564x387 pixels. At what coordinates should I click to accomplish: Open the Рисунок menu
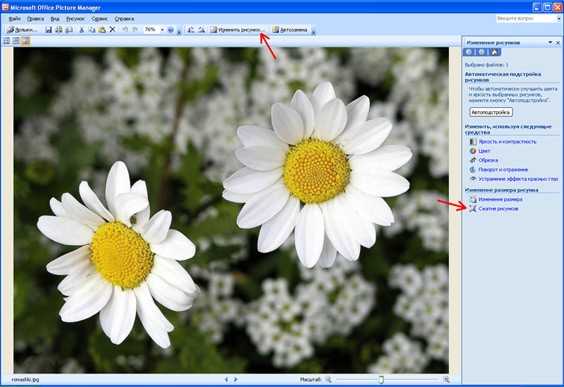tap(75, 19)
